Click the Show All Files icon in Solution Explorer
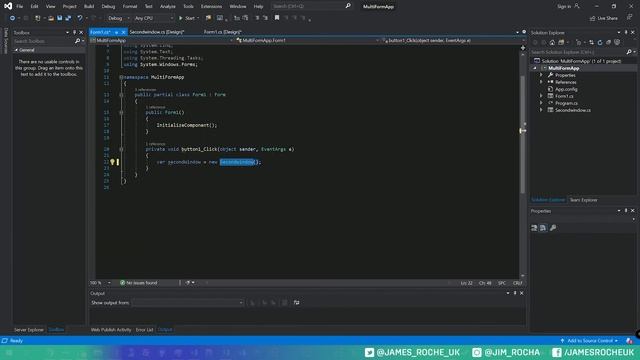This screenshot has height=360, width=640. tap(617, 42)
